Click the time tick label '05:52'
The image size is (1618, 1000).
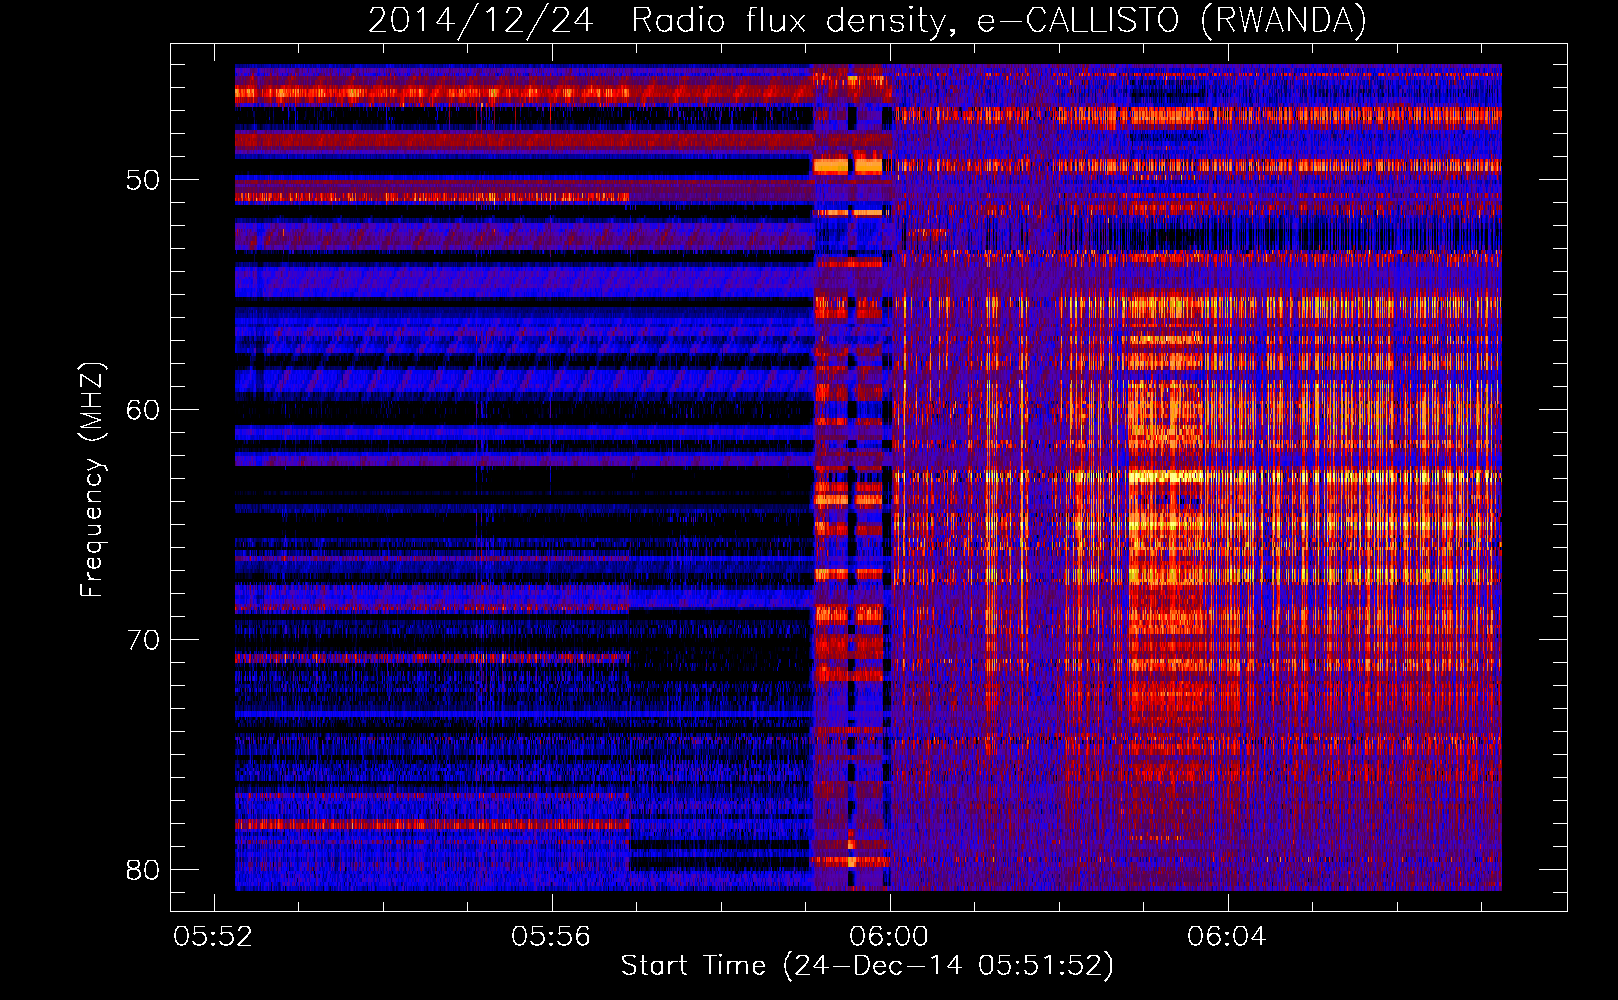coord(213,937)
